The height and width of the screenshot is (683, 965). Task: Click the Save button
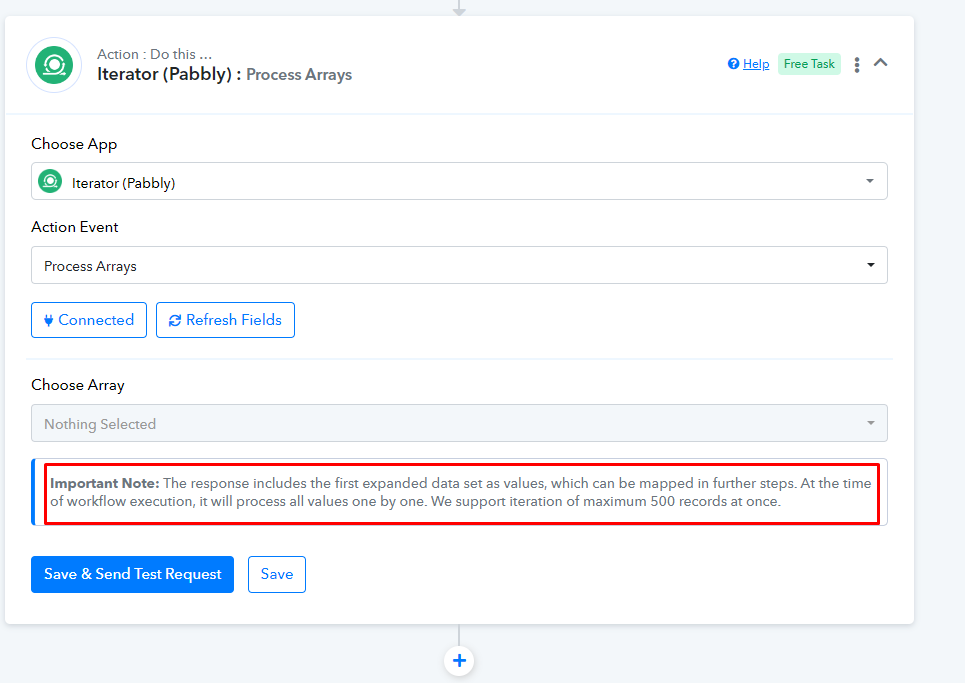click(277, 575)
